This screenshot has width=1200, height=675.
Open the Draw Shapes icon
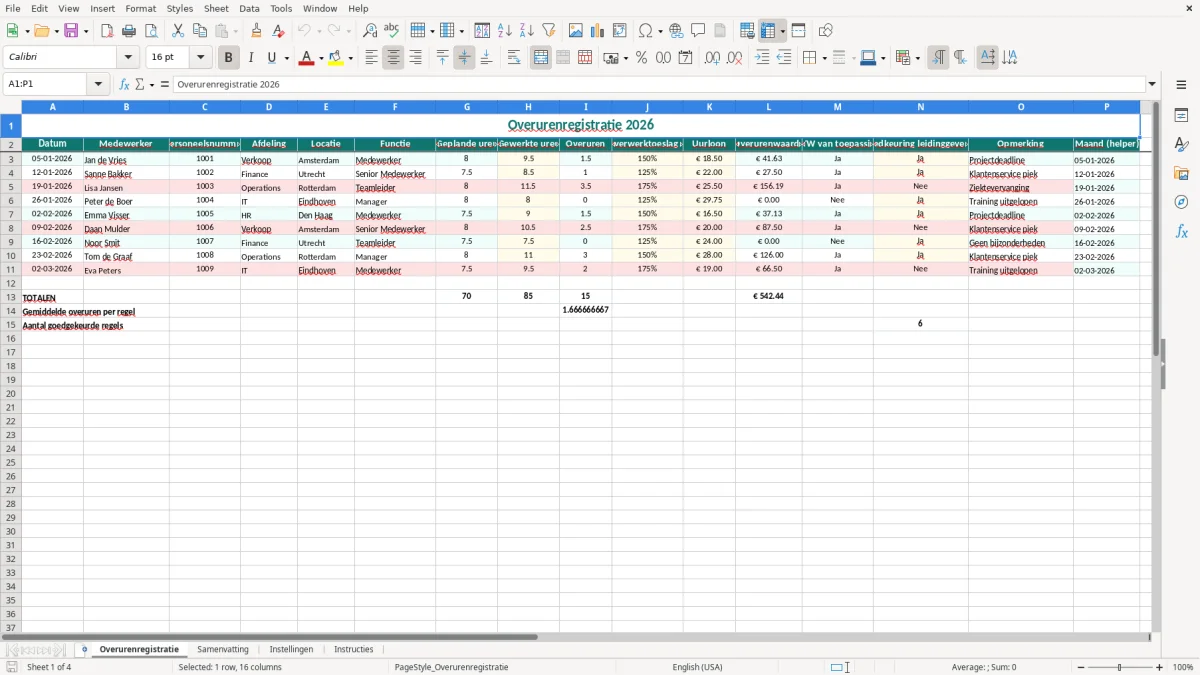tap(826, 31)
